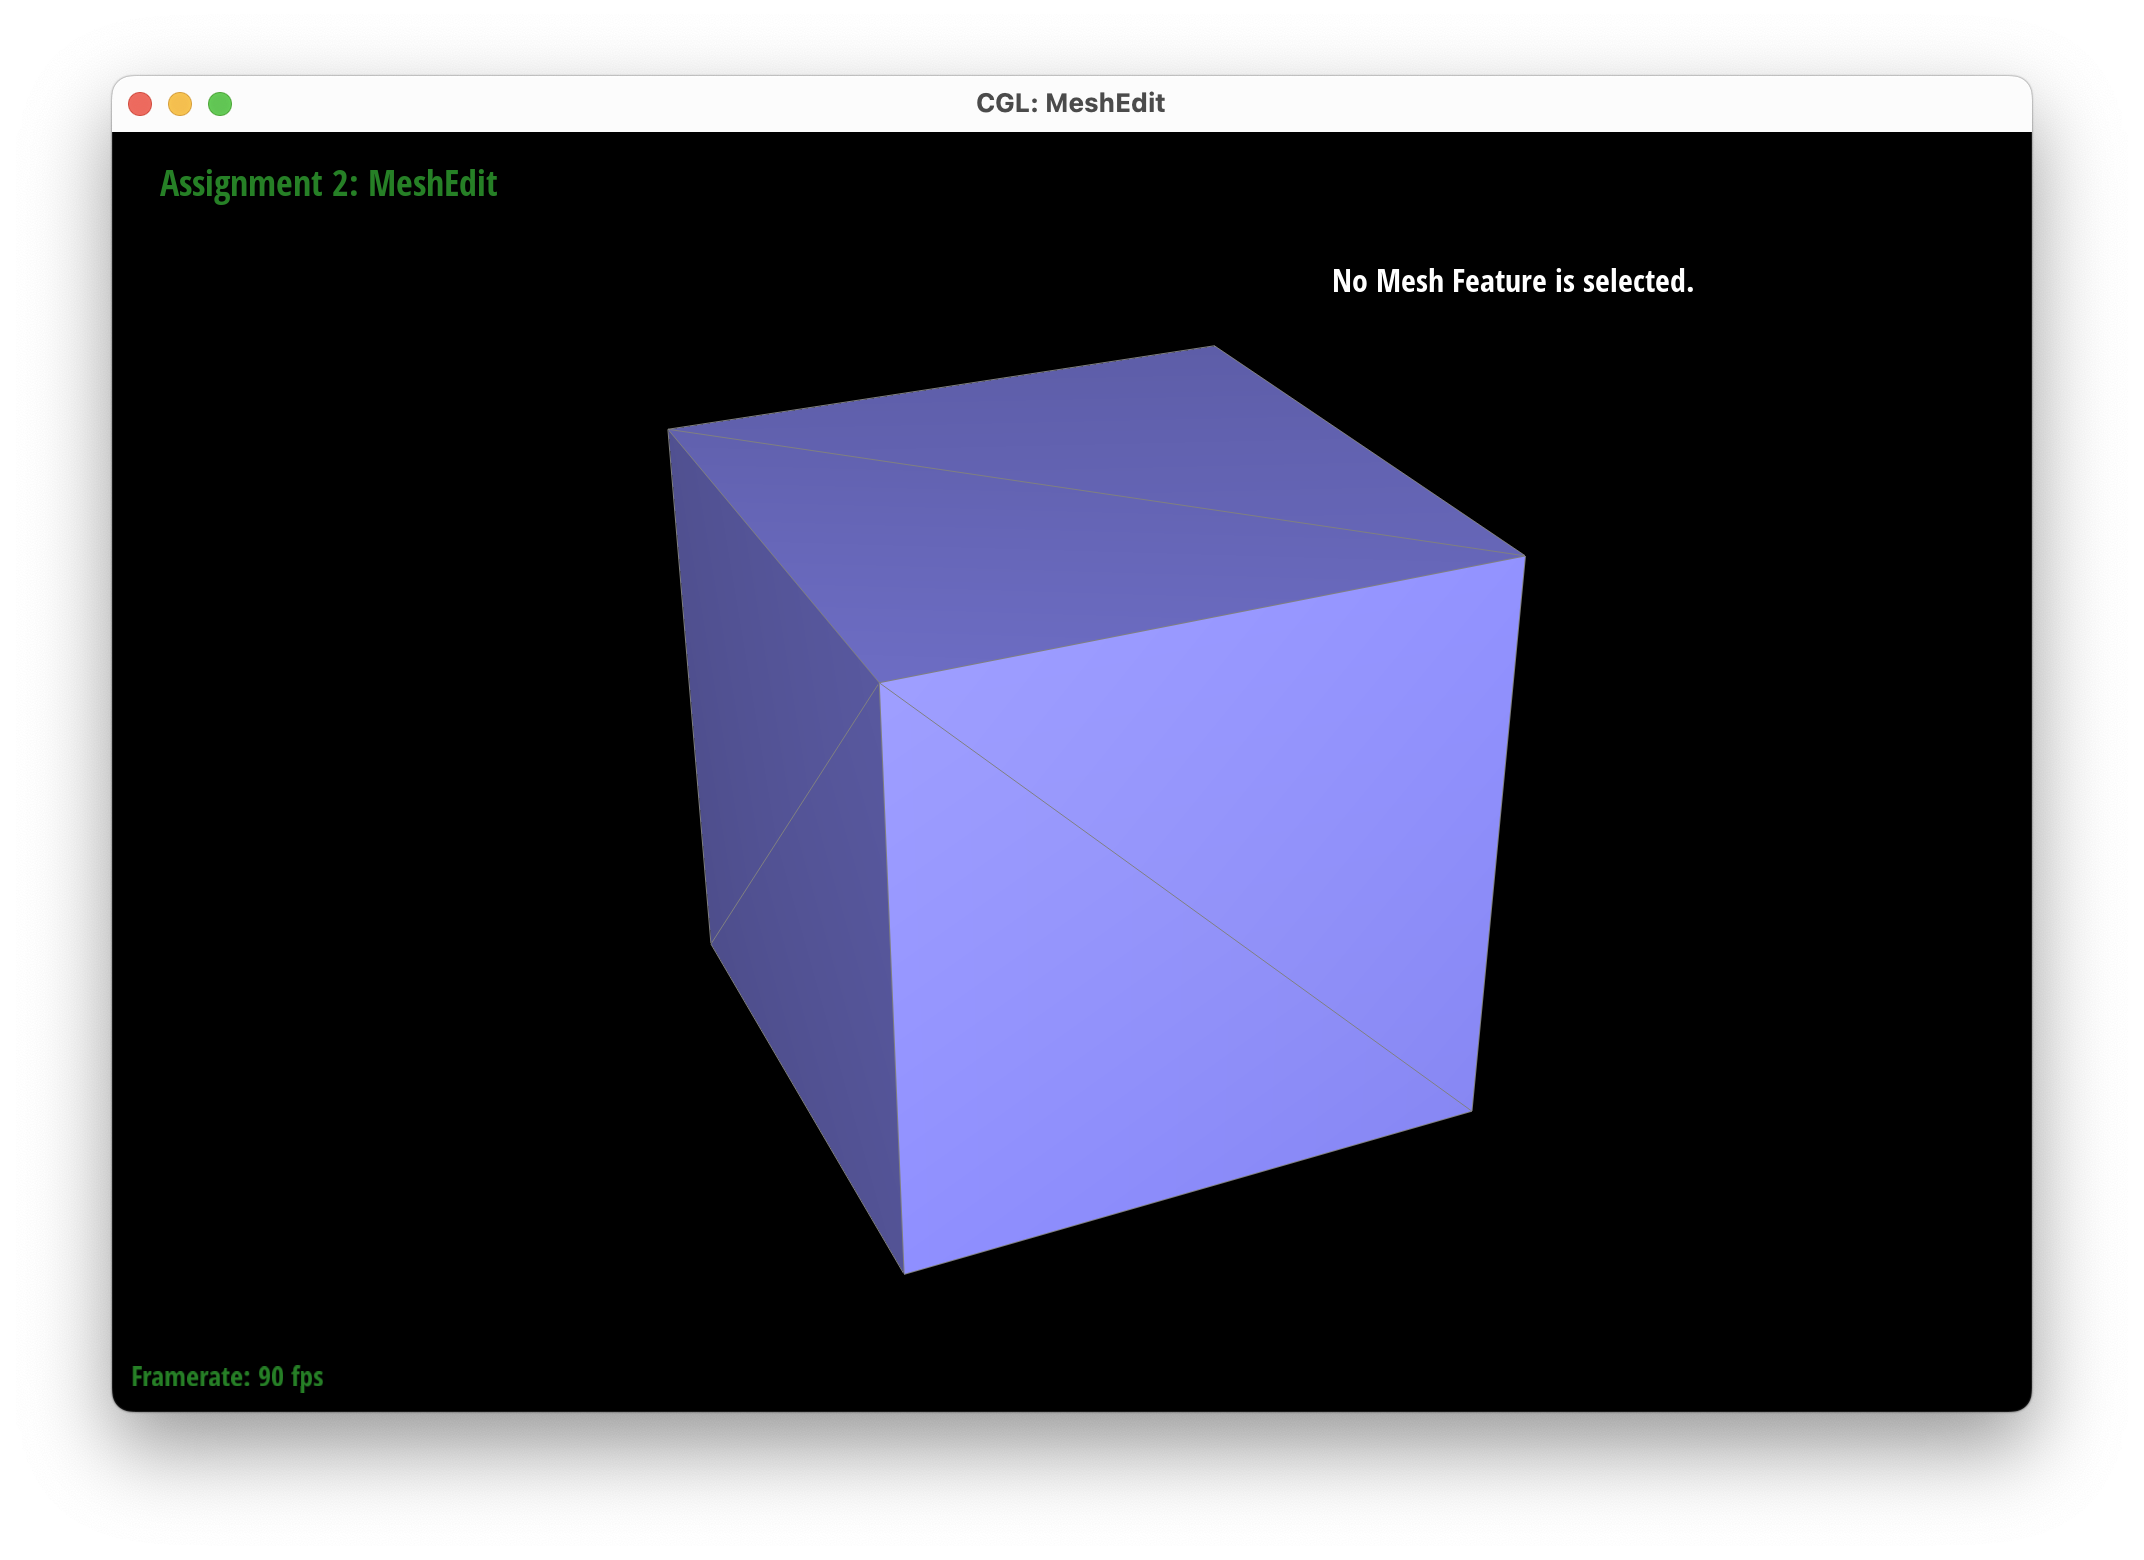Select the cube's top center vertex nearest camera

tap(879, 683)
